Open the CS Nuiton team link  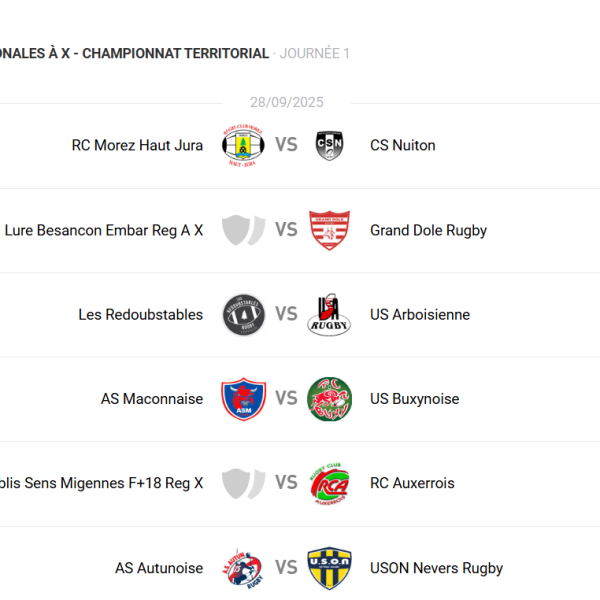pos(402,146)
